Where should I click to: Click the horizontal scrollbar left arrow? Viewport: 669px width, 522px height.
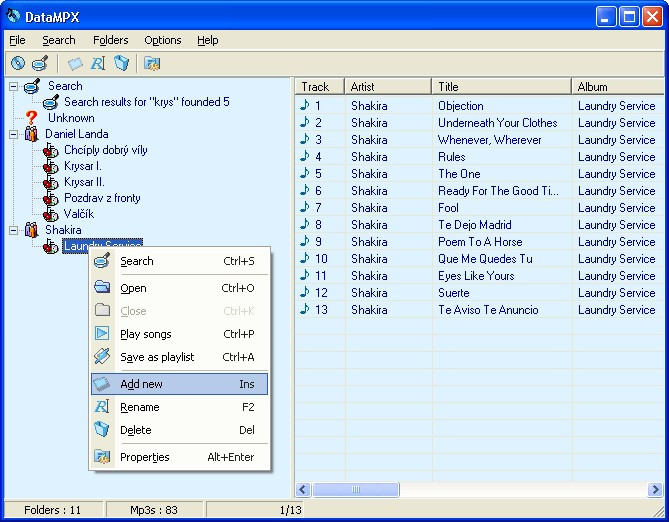(303, 489)
